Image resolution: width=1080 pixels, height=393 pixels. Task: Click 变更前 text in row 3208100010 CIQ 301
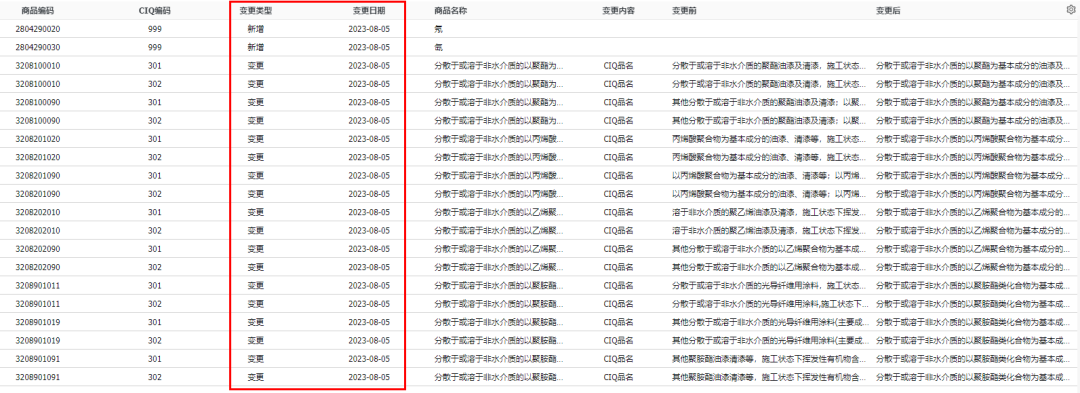tap(768, 66)
